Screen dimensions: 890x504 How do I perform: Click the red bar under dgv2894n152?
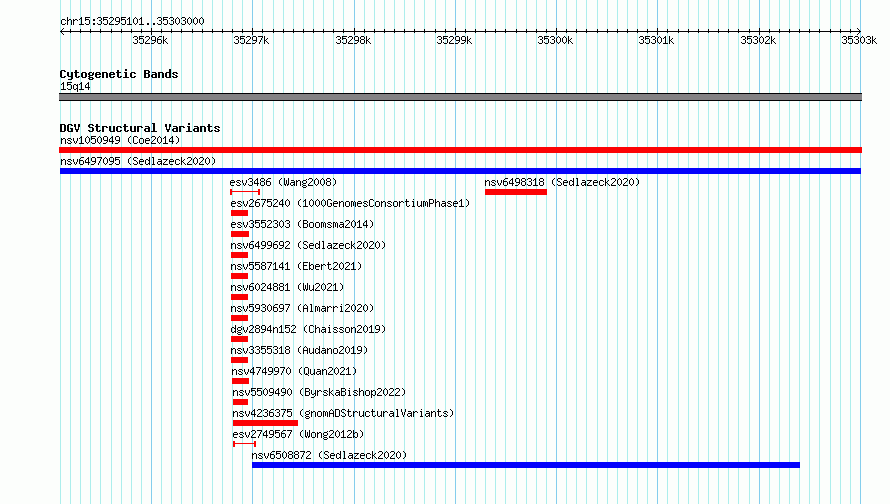tap(240, 339)
